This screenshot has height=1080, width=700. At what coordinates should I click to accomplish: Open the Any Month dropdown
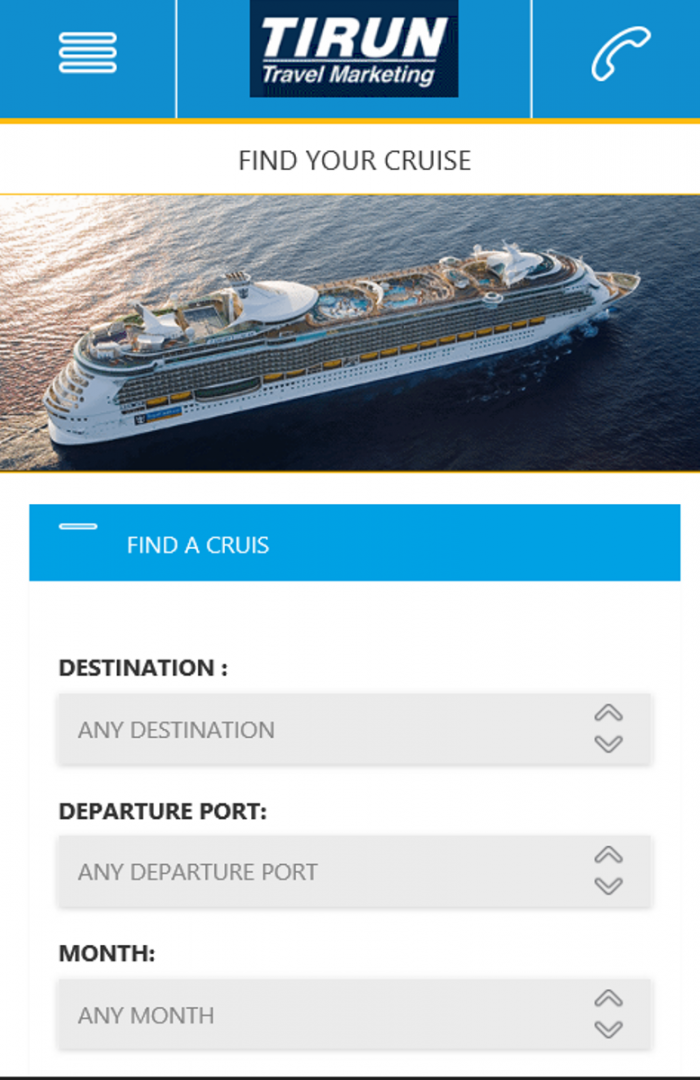coord(355,1015)
